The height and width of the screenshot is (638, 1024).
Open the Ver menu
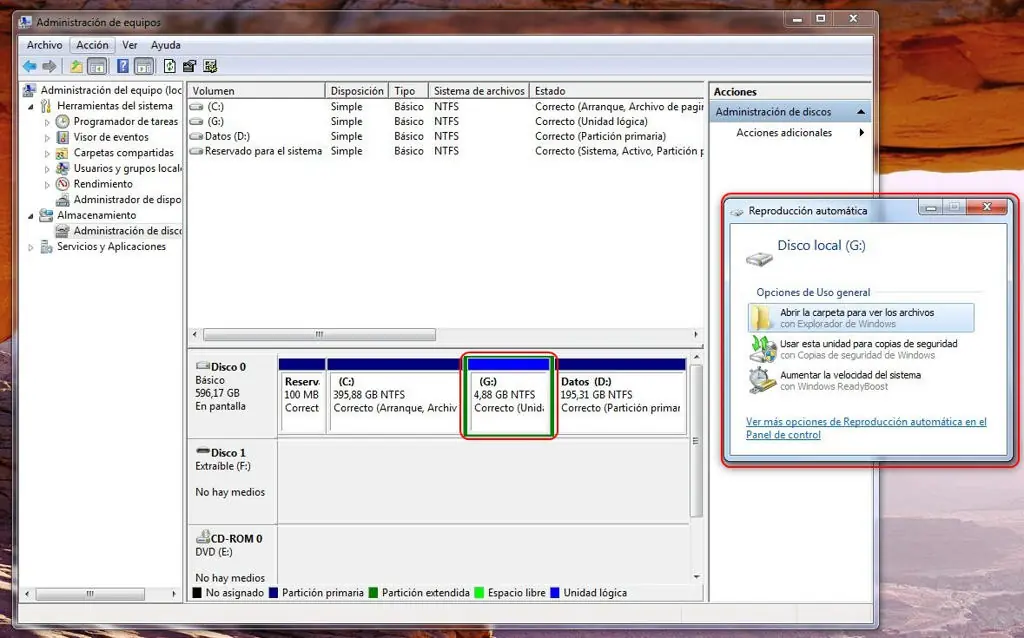pos(130,45)
